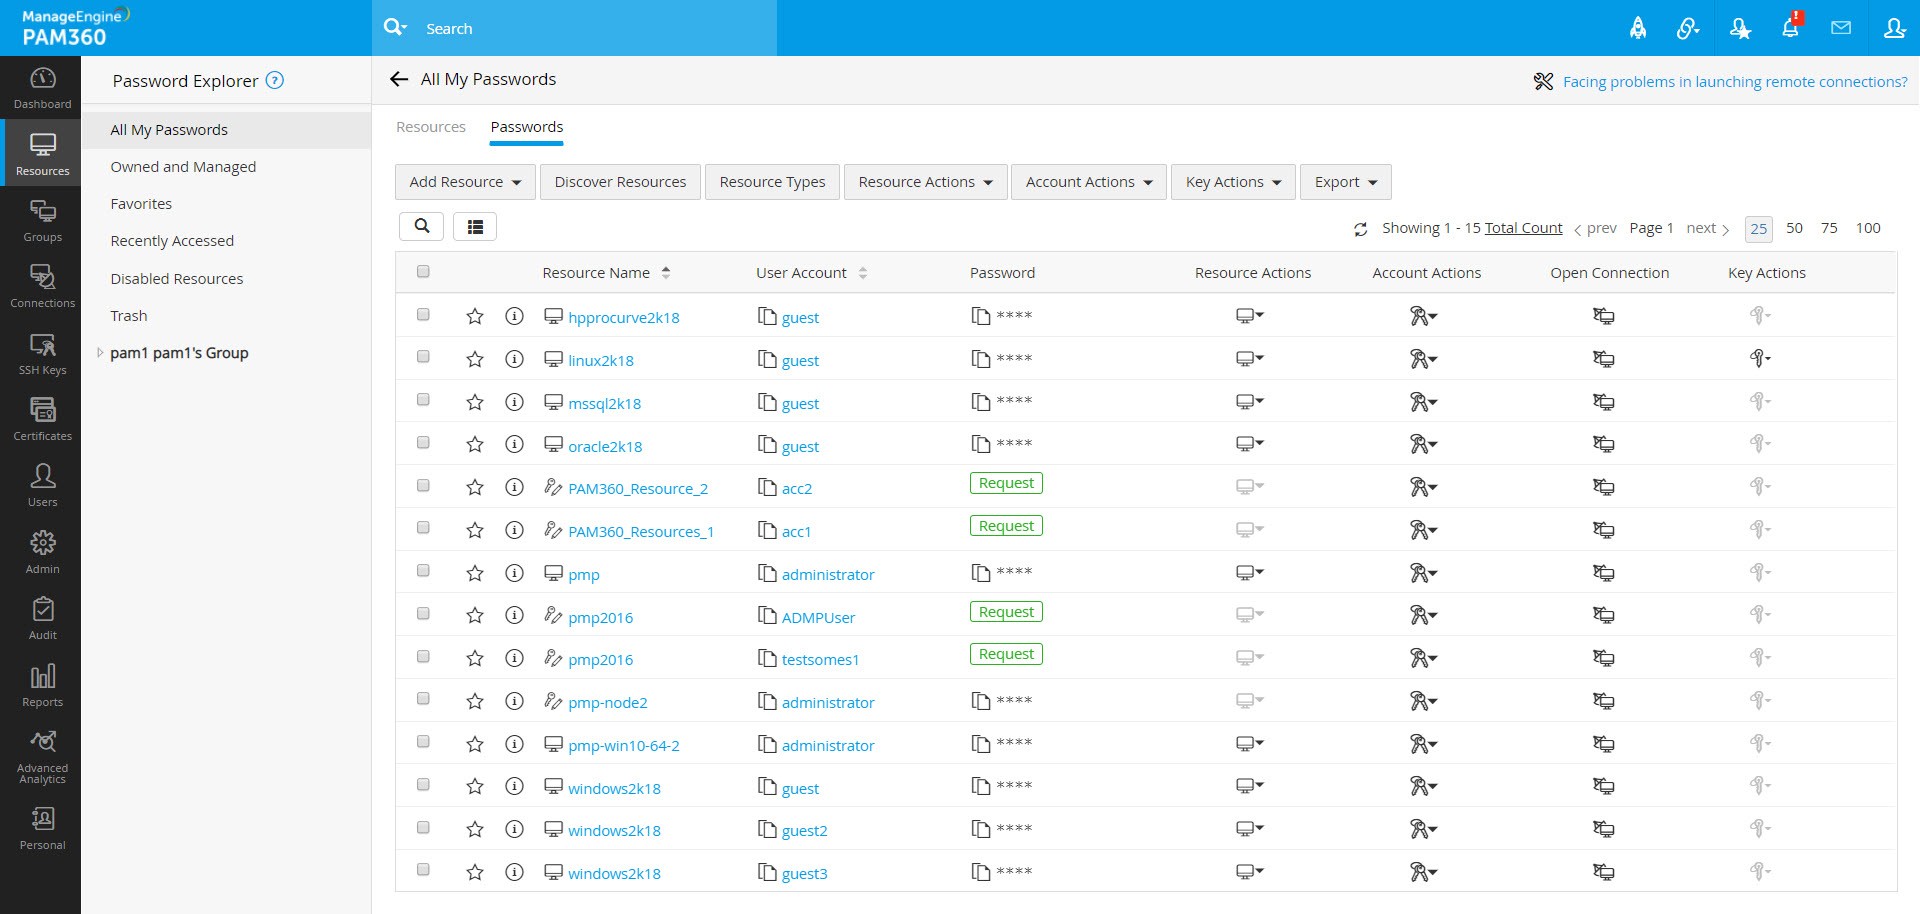Viewport: 1920px width, 914px height.
Task: Request password for ADMPUser account
Action: (x=1006, y=612)
